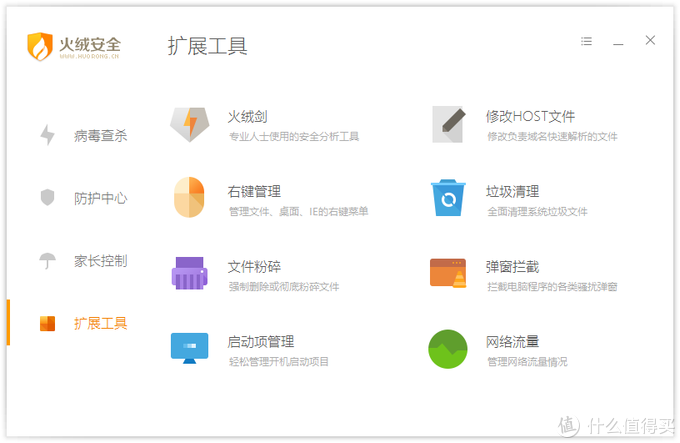Click the 轻松管理开机启动项目 description
The image size is (680, 443).
pyautogui.click(x=279, y=362)
